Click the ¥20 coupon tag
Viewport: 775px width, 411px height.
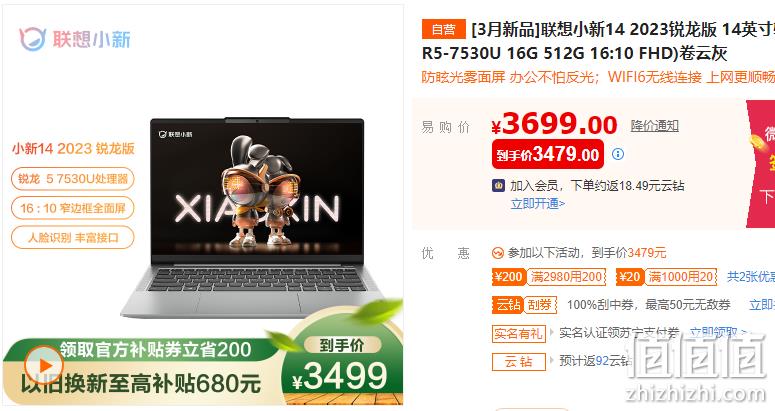tap(666, 277)
